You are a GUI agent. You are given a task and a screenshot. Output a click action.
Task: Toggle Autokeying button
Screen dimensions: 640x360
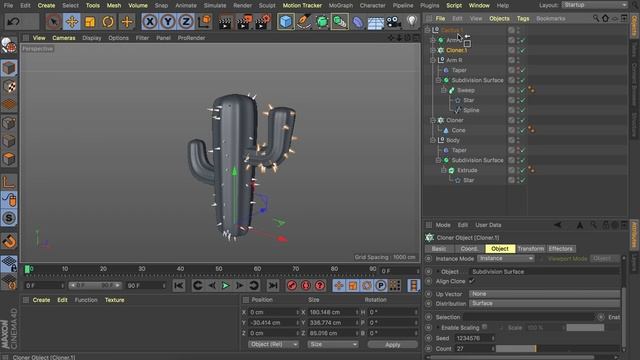306,285
